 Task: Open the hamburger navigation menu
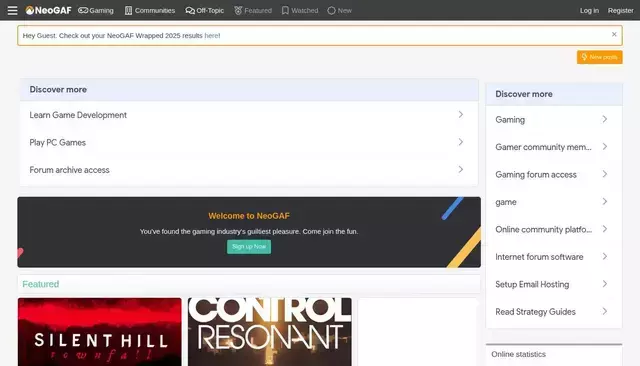(x=12, y=10)
